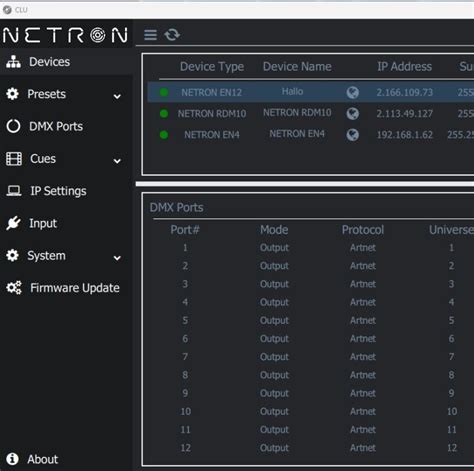Open web page globe for NETRON EN4
Viewport: 474px width, 471px height.
point(352,135)
